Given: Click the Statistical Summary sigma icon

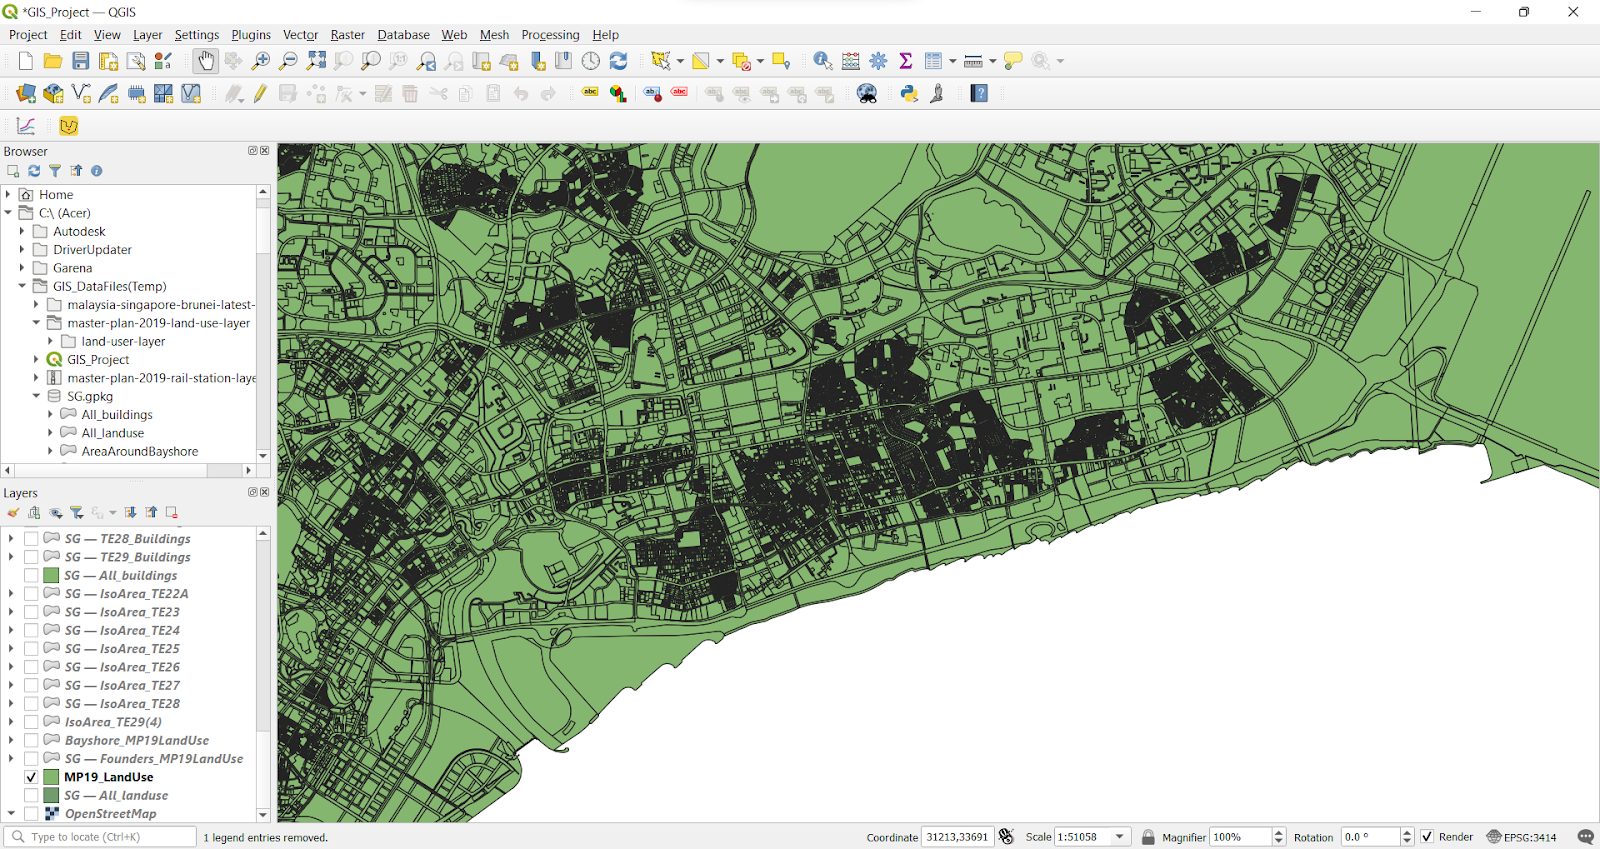Looking at the screenshot, I should pyautogui.click(x=906, y=61).
